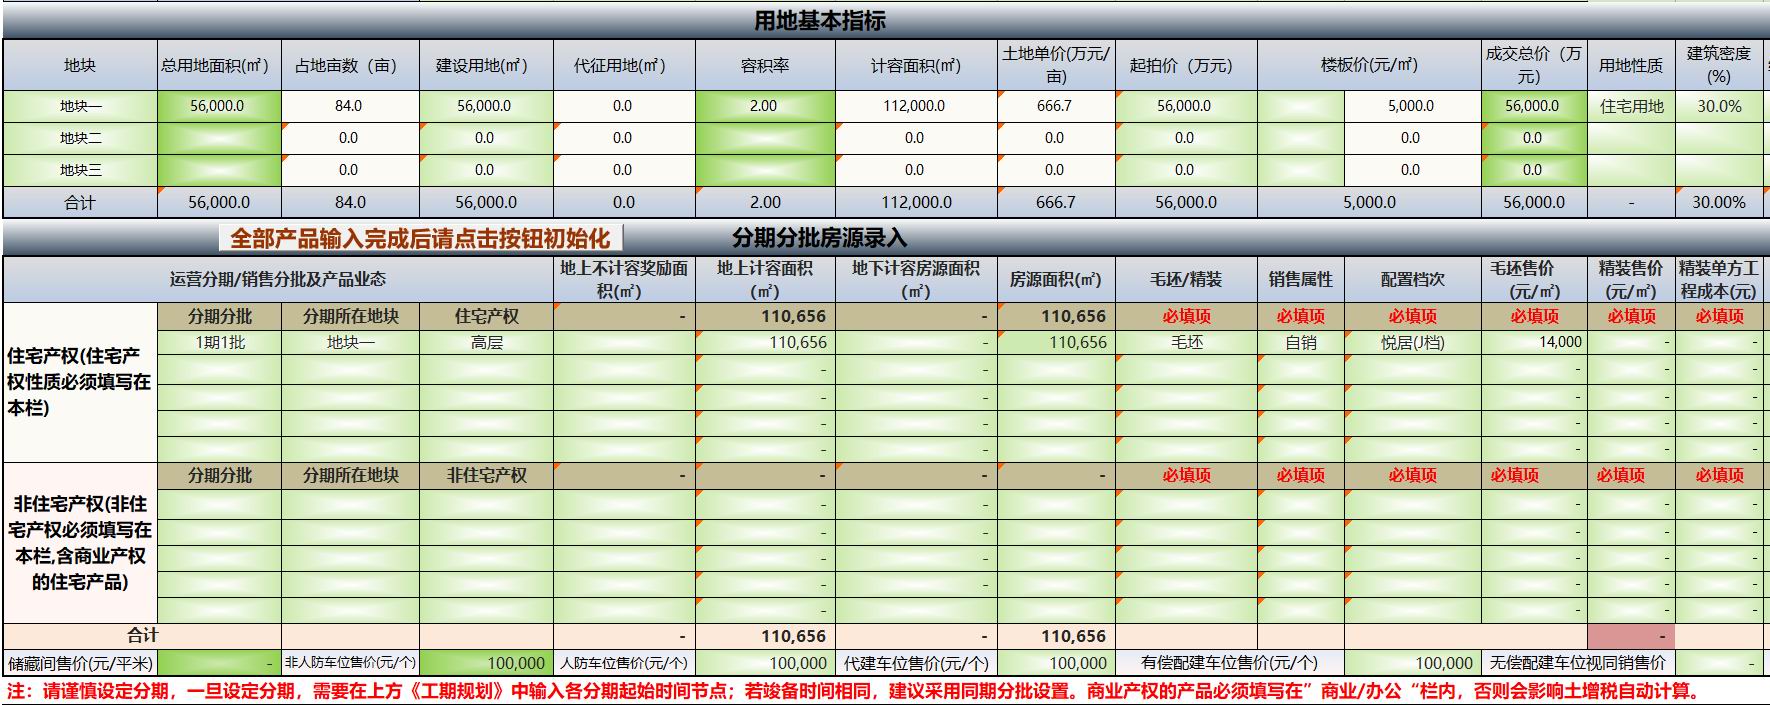This screenshot has height=705, width=1770.
Task: Click the empty 地块三 总用地面积 input cell
Action: click(219, 170)
